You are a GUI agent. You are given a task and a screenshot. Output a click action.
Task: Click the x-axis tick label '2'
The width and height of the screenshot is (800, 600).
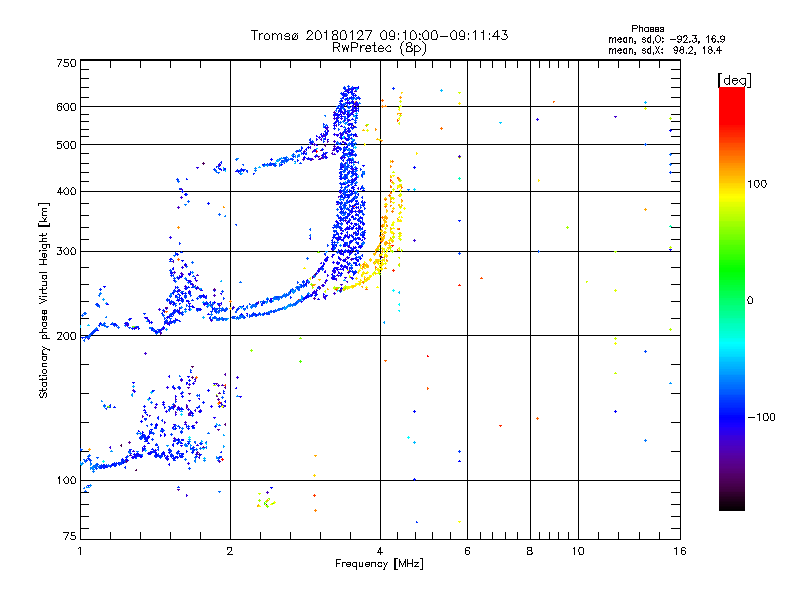pos(230,551)
